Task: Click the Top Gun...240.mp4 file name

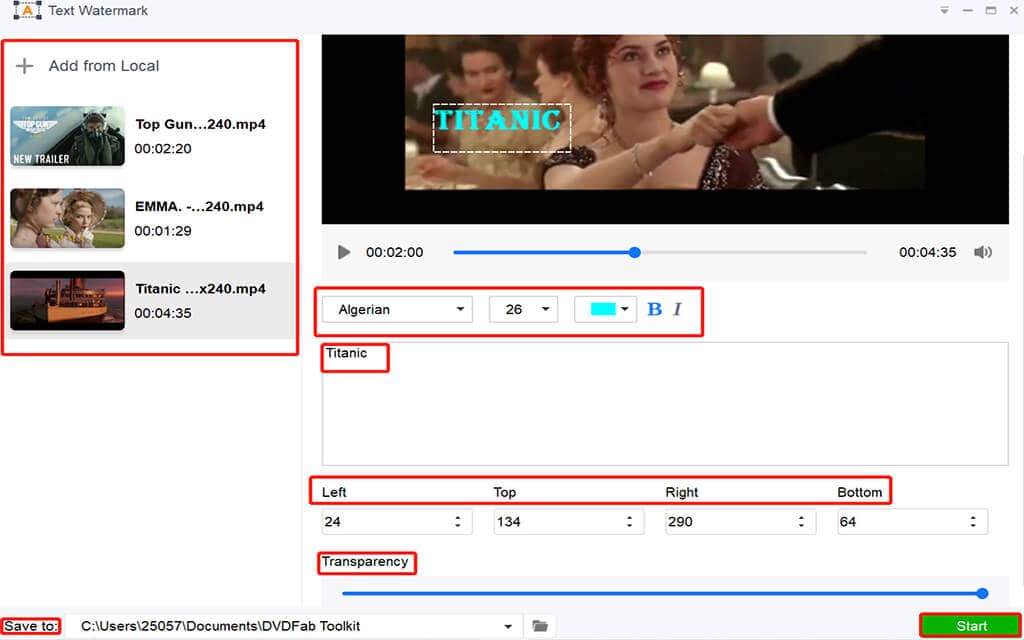Action: click(200, 124)
